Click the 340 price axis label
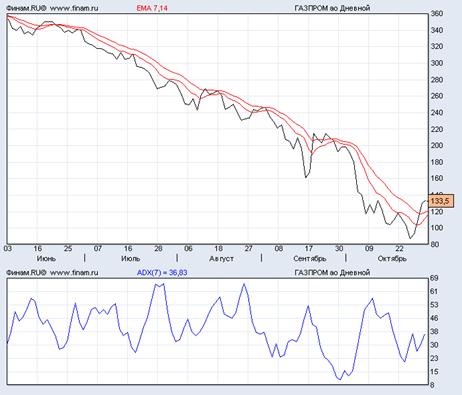This screenshot has width=462, height=395. point(437,30)
